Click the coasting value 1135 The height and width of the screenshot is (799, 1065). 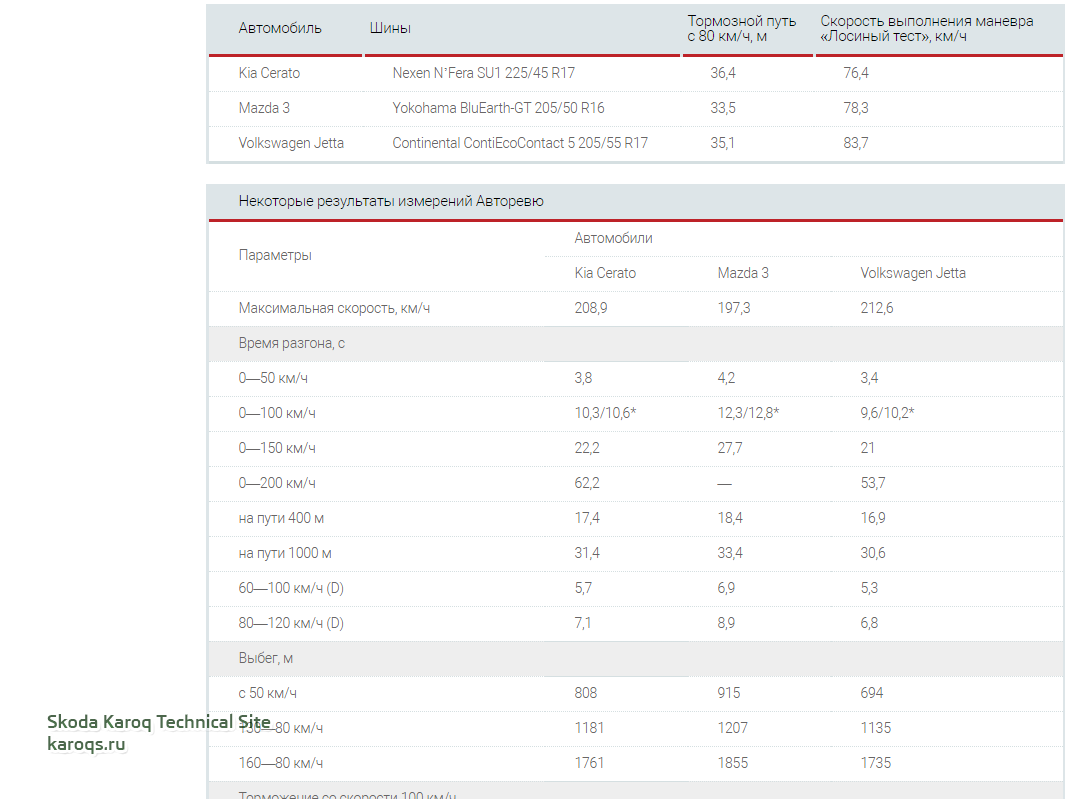click(x=876, y=728)
